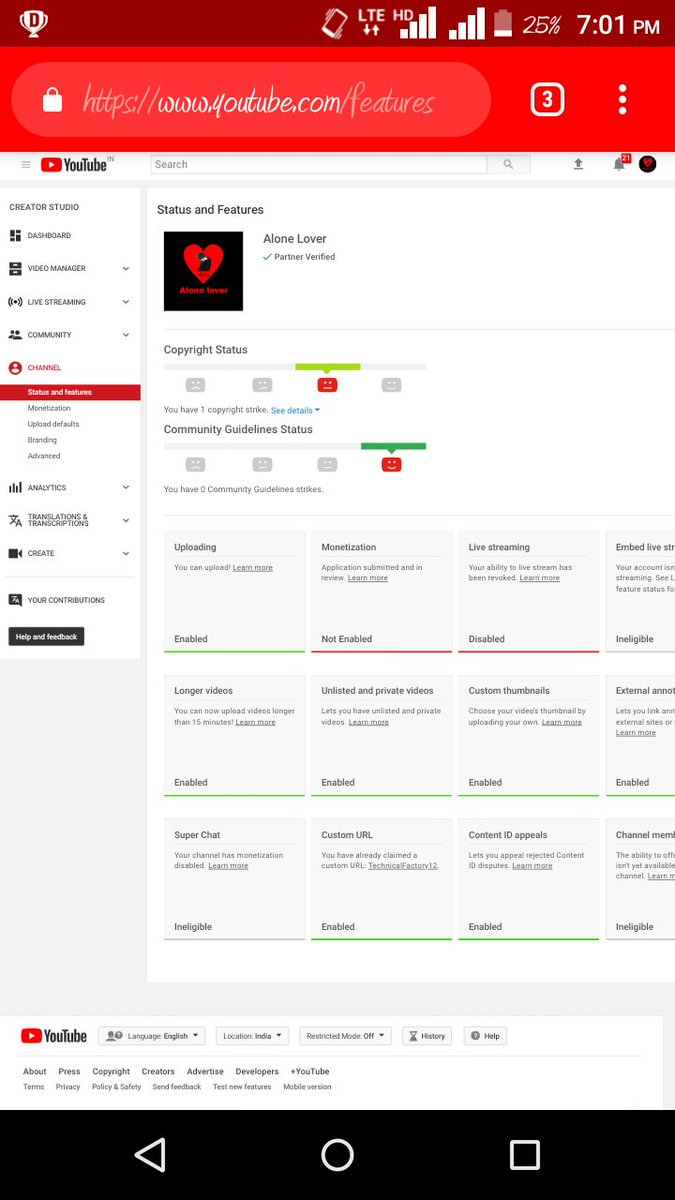Open the notifications bell icon

click(619, 164)
